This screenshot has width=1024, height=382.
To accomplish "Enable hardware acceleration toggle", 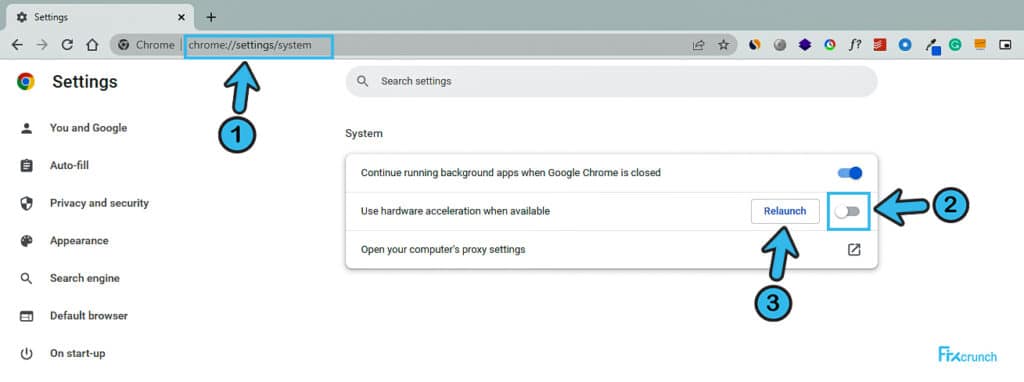I will pyautogui.click(x=848, y=211).
